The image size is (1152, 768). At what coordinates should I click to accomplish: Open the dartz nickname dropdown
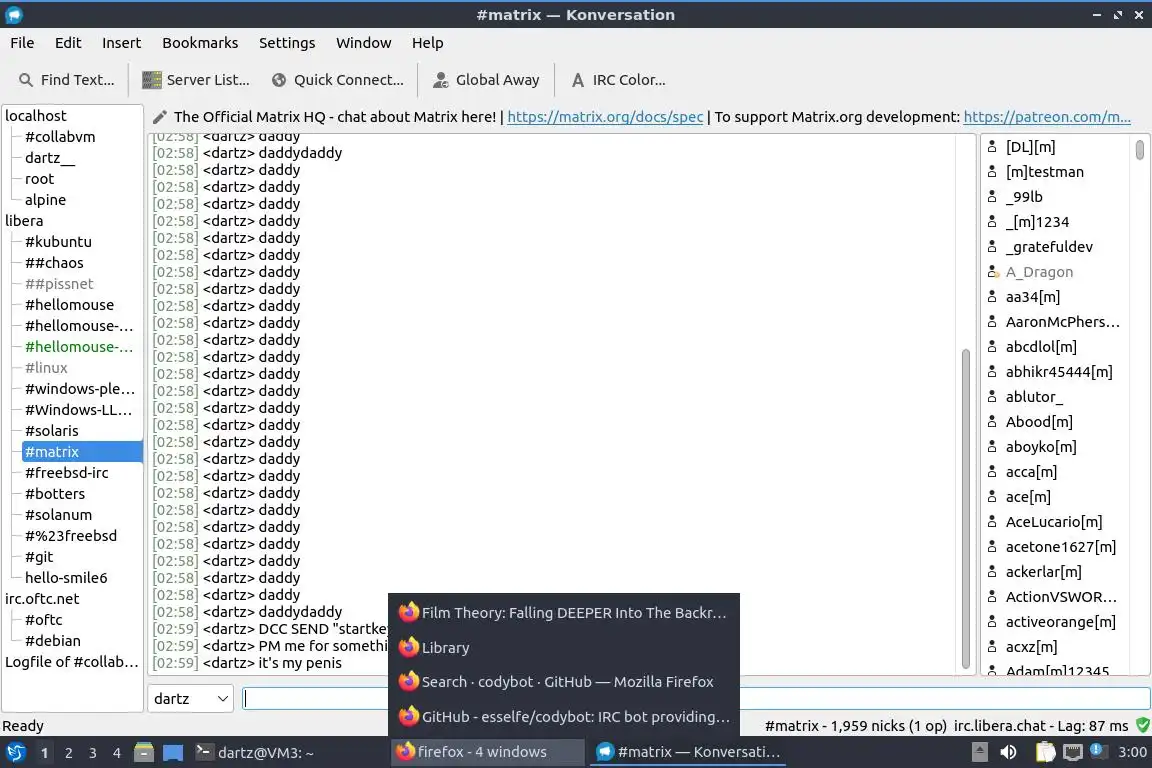tap(191, 698)
